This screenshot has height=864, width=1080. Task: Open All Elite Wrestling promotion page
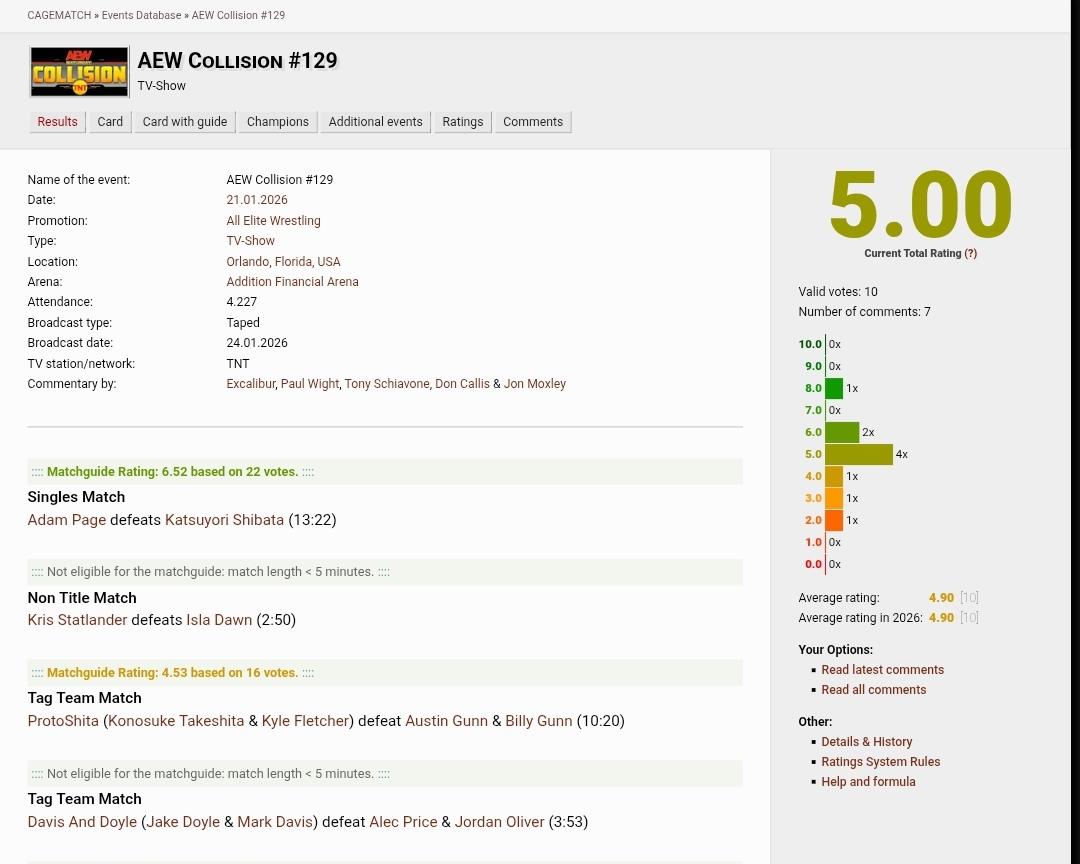pyautogui.click(x=273, y=220)
